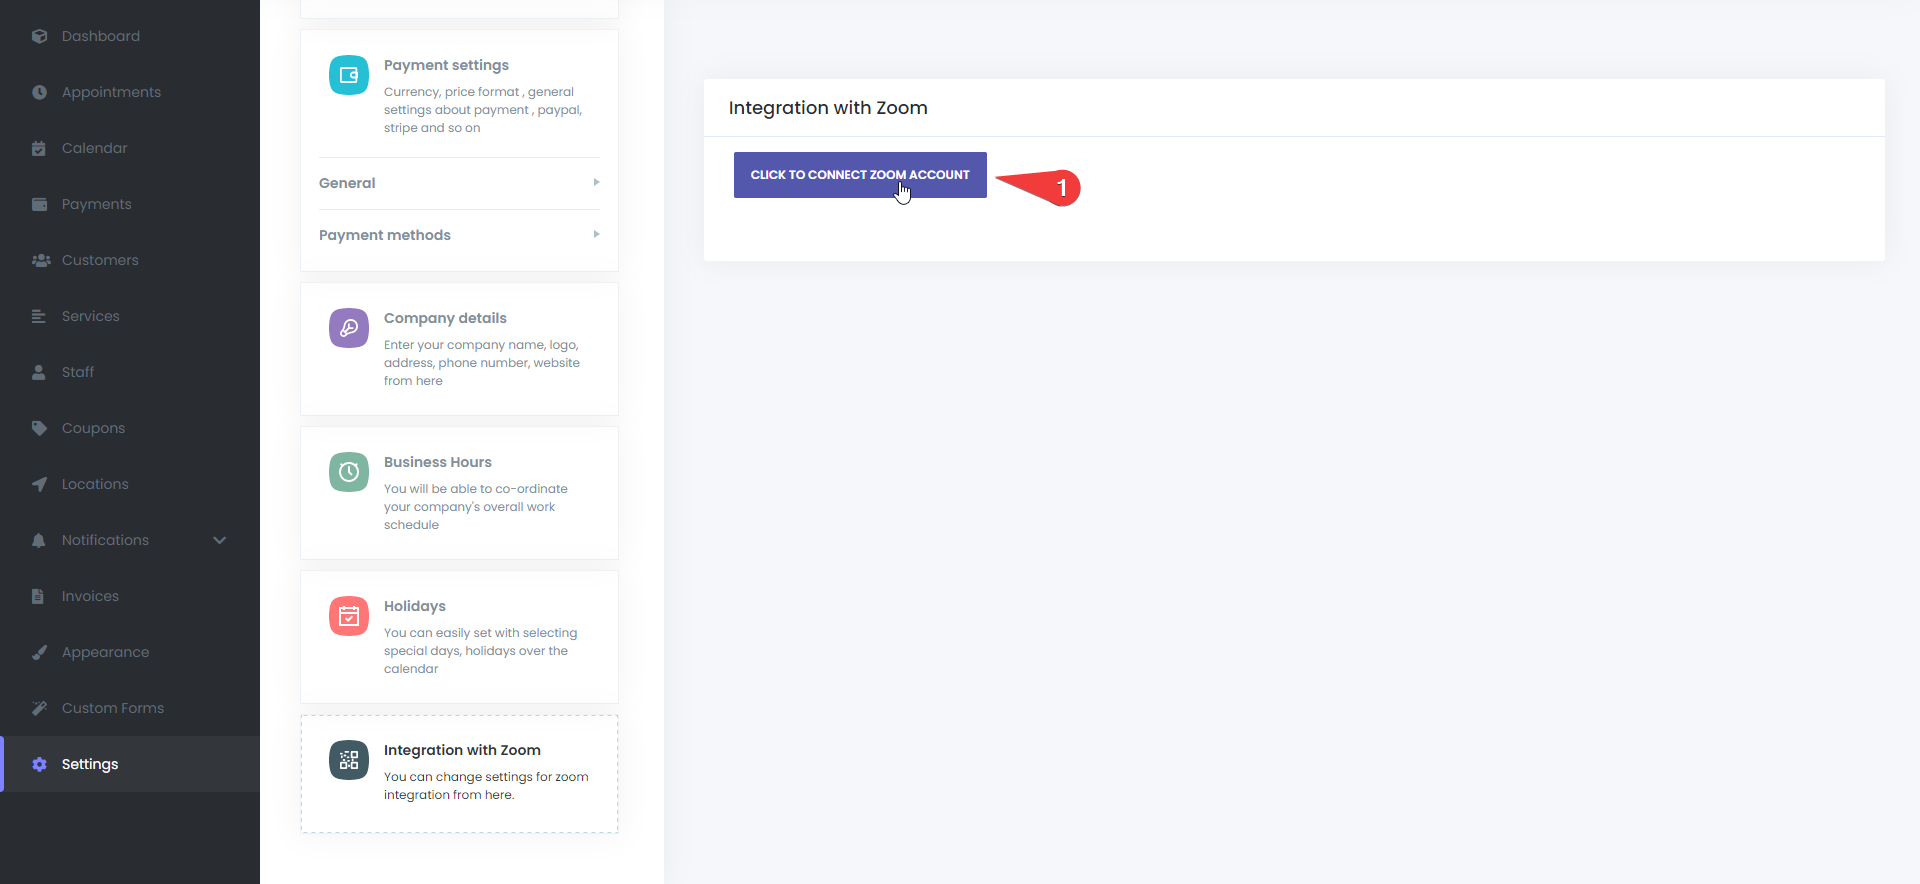Open the Appearance brush icon
The width and height of the screenshot is (1920, 884).
(x=39, y=652)
